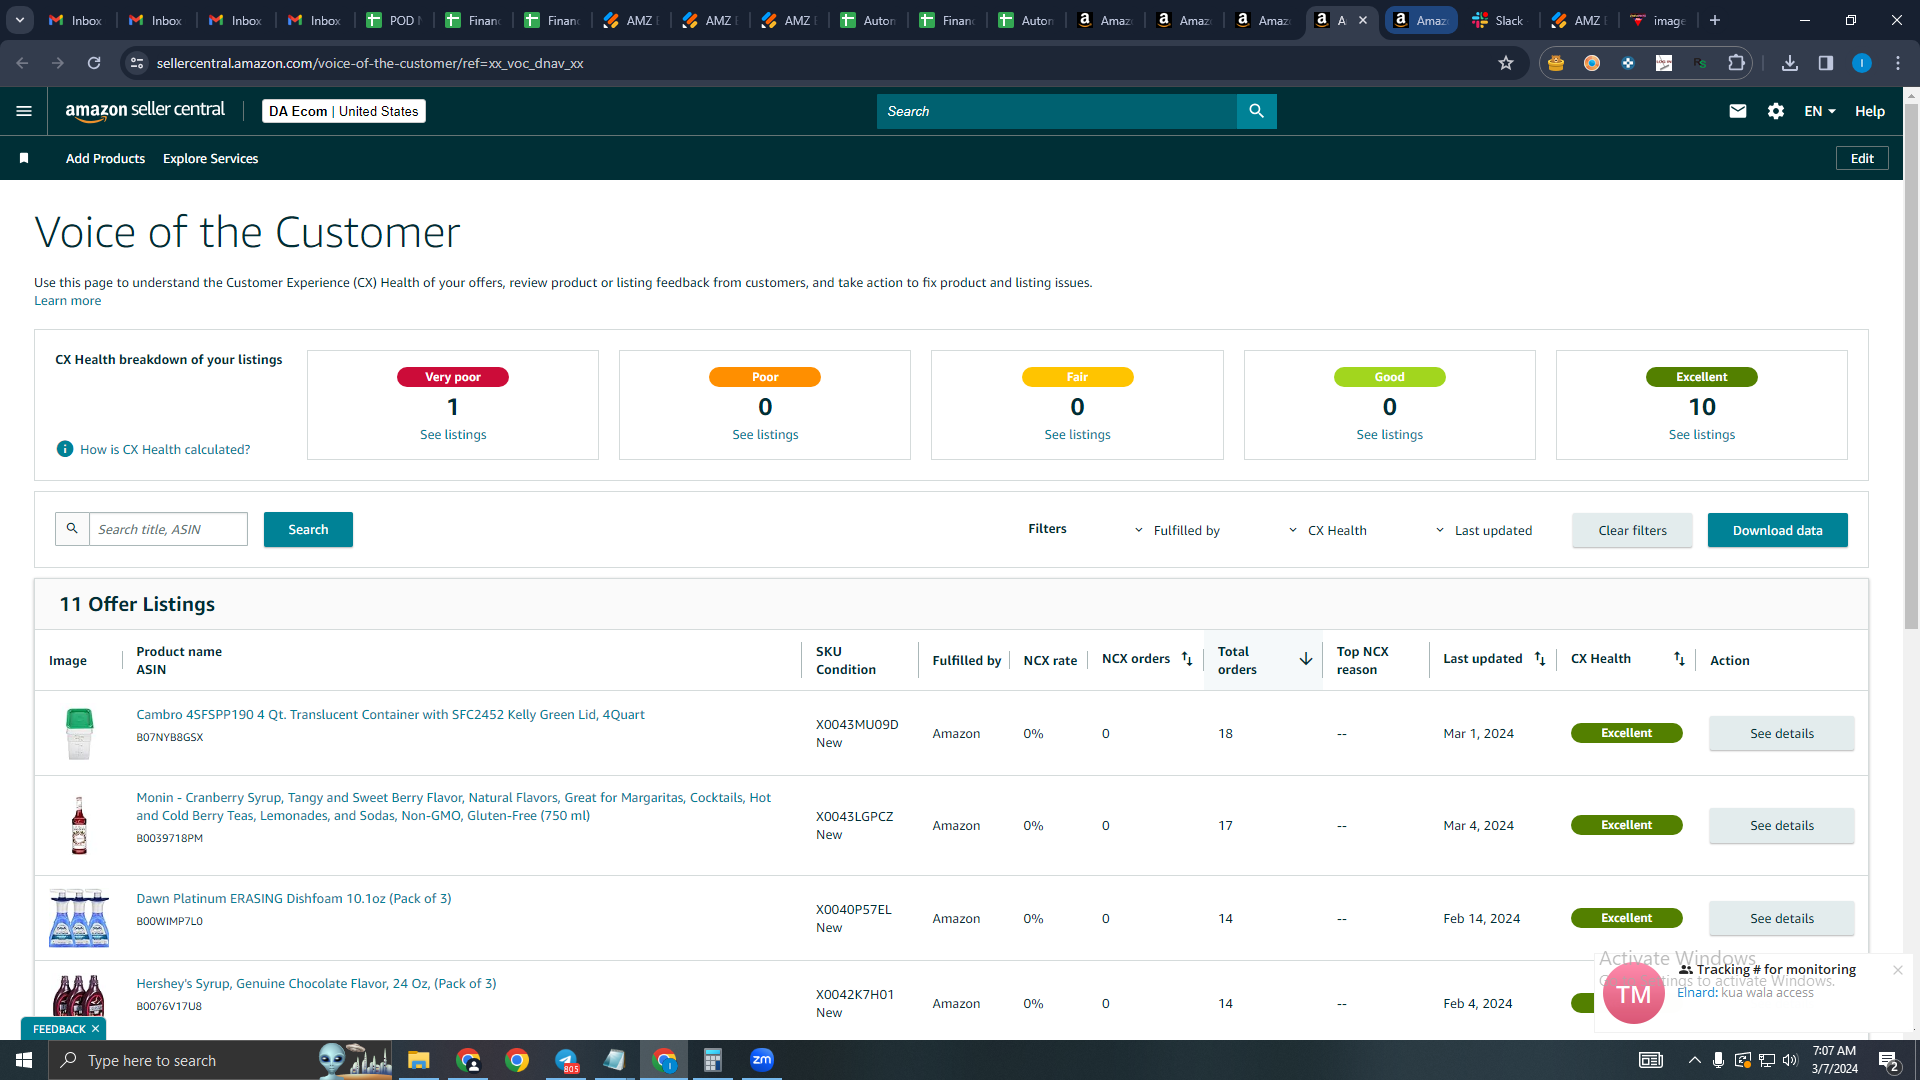Open Zoom from the taskbar
Viewport: 1920px width, 1080px height.
tap(762, 1060)
